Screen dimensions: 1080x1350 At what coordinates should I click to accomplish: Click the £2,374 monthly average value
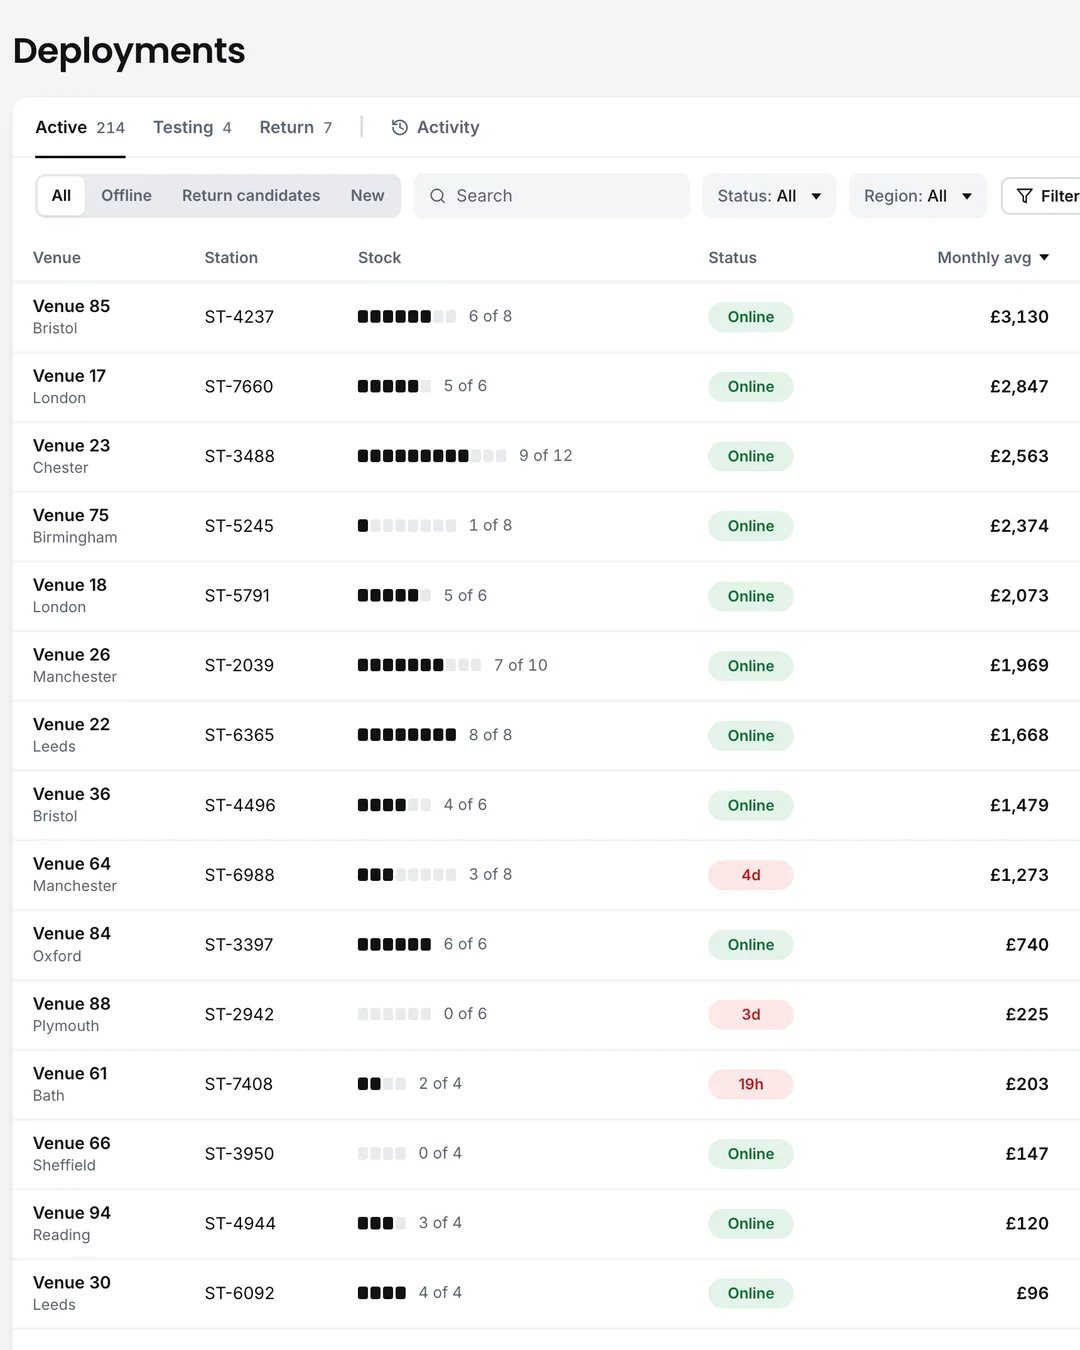(1019, 526)
